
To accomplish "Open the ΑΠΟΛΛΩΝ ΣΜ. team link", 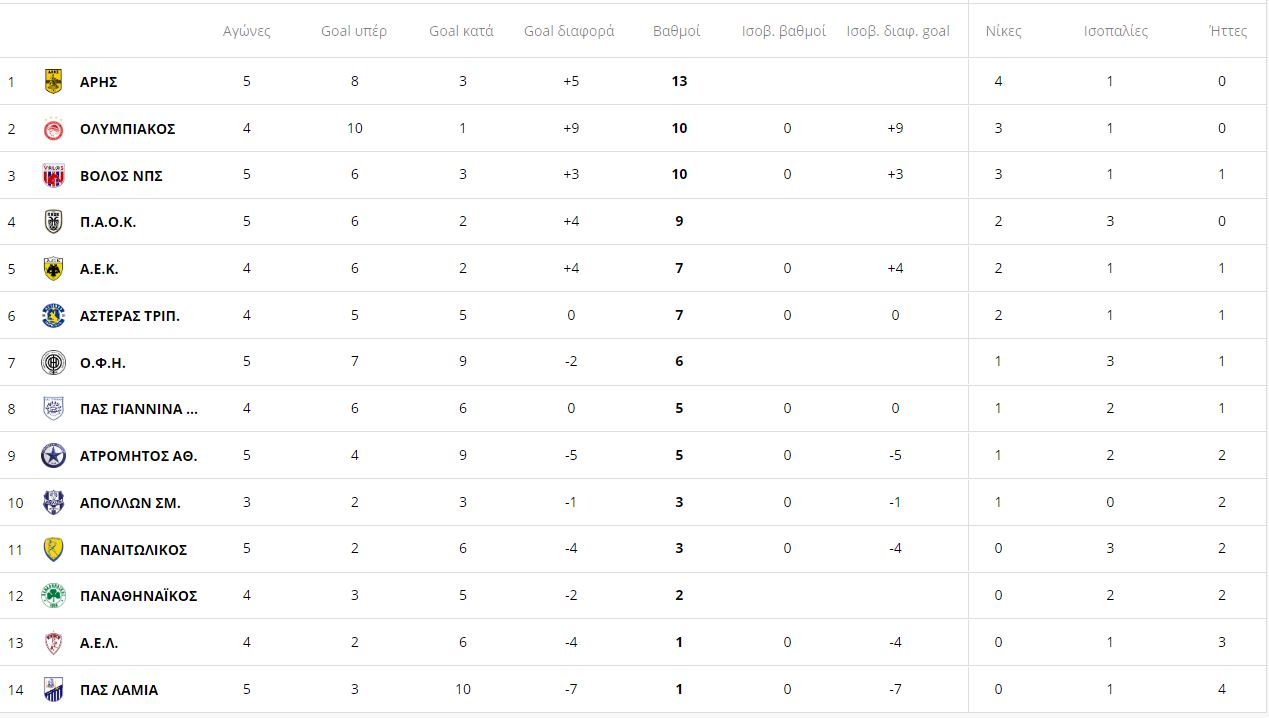I will [130, 503].
